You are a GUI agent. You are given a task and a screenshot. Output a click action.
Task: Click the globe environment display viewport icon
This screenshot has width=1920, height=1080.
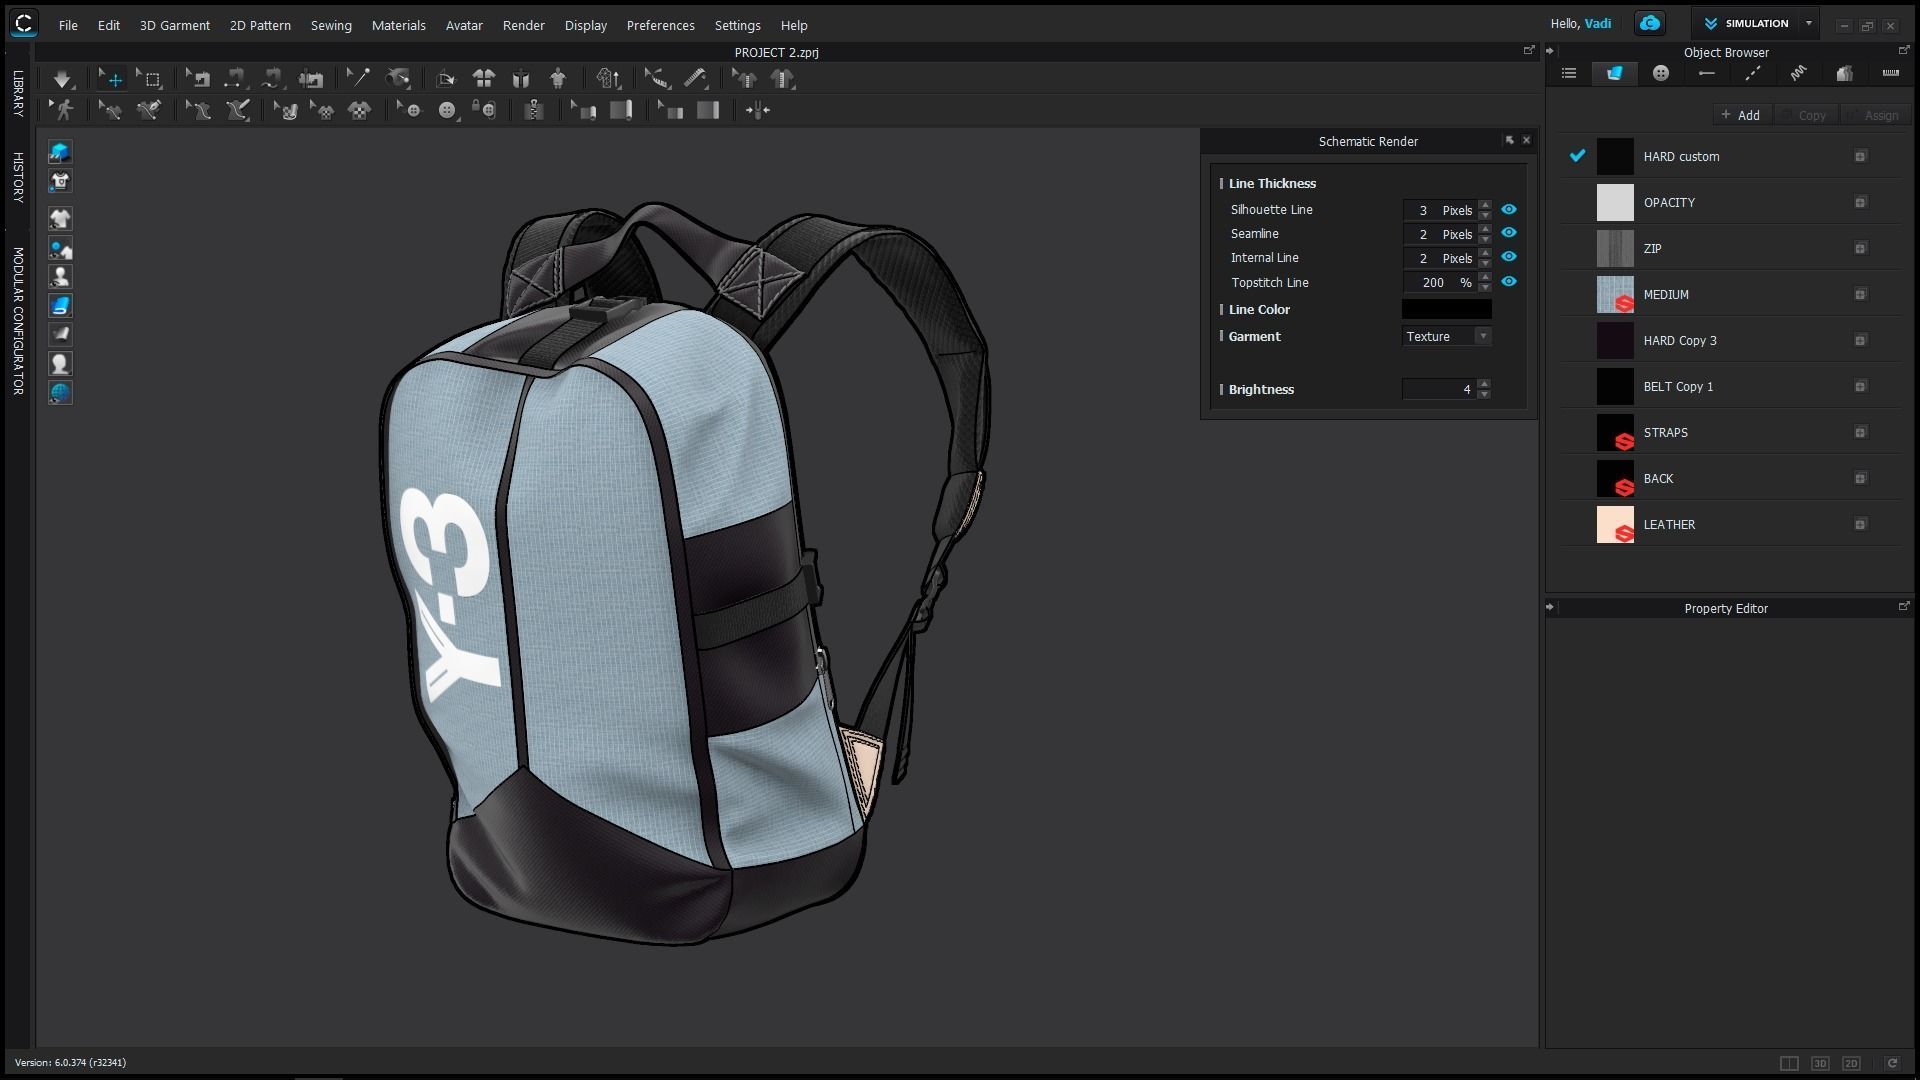click(60, 393)
